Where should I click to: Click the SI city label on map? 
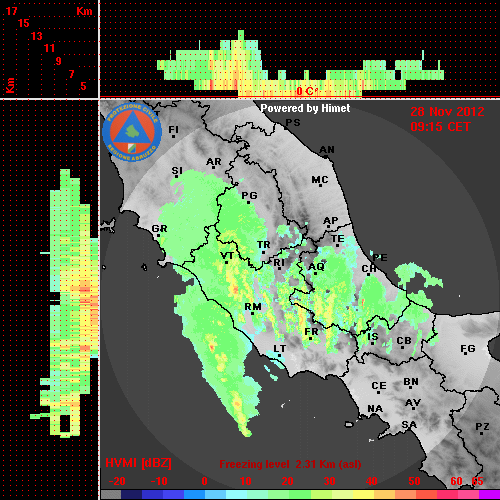(x=177, y=171)
